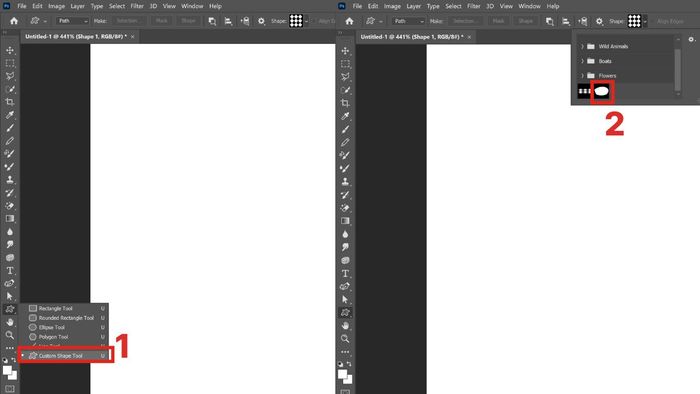Open foreground color swatch in left window
The image size is (700, 394).
pyautogui.click(x=7, y=370)
